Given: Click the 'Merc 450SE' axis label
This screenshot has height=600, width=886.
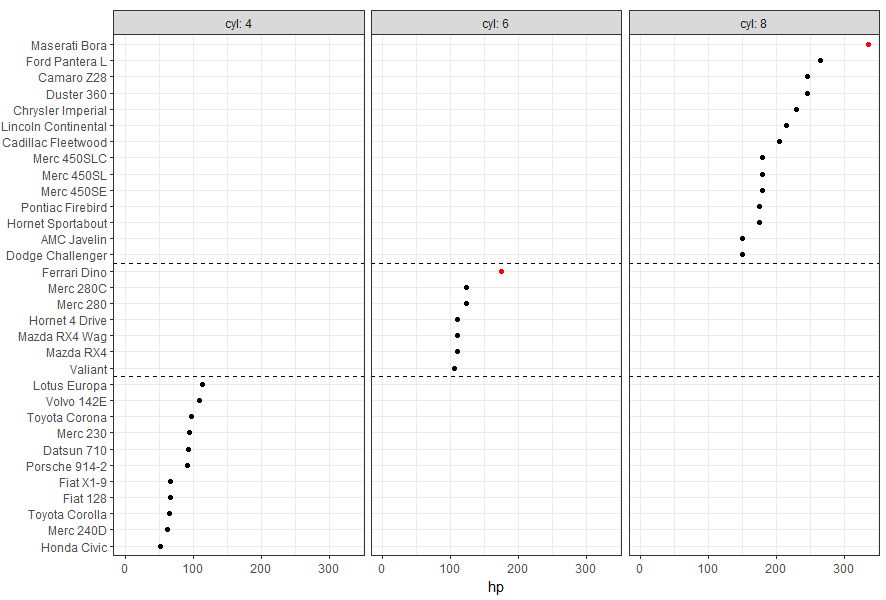Looking at the screenshot, I should click(73, 192).
